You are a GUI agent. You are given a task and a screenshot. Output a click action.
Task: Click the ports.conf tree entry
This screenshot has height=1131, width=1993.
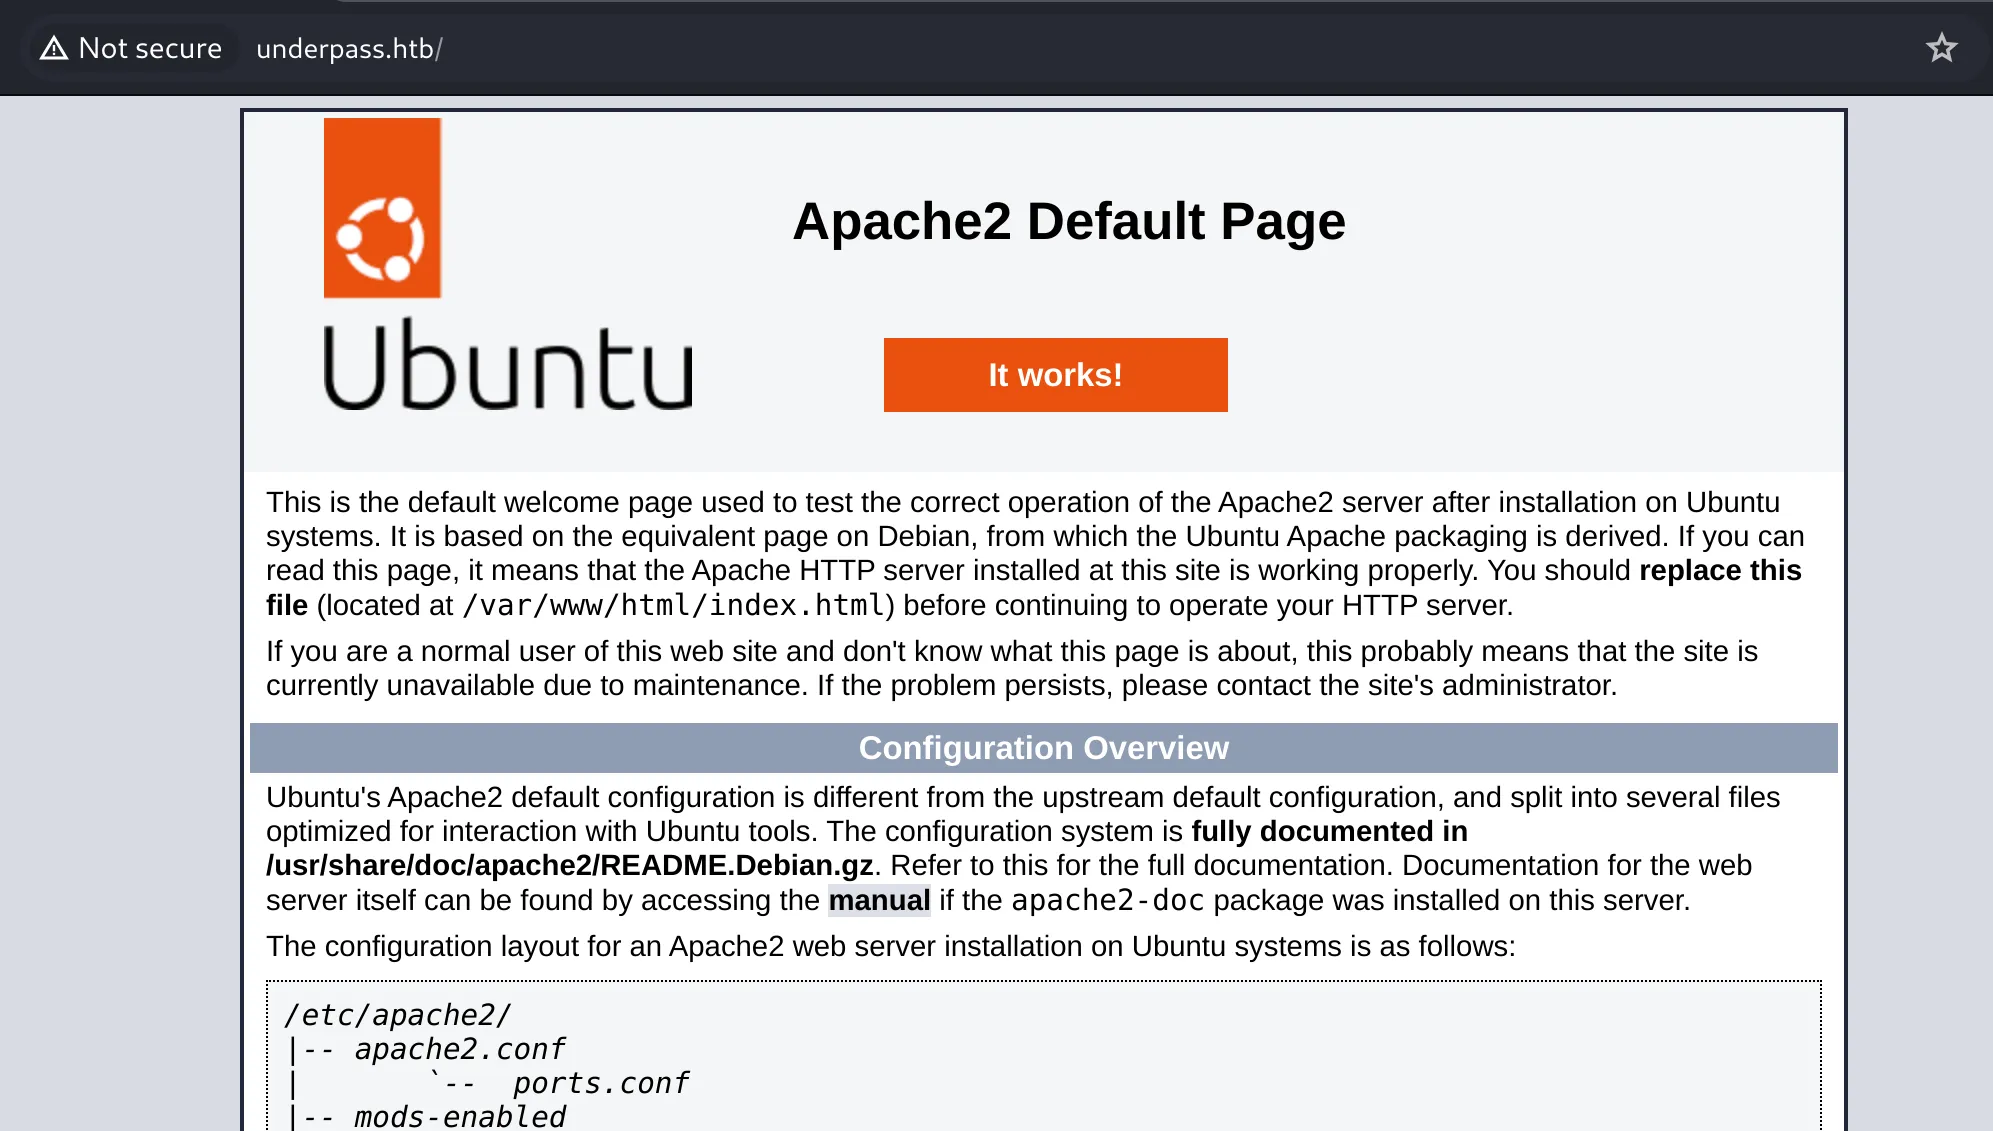(x=601, y=1083)
